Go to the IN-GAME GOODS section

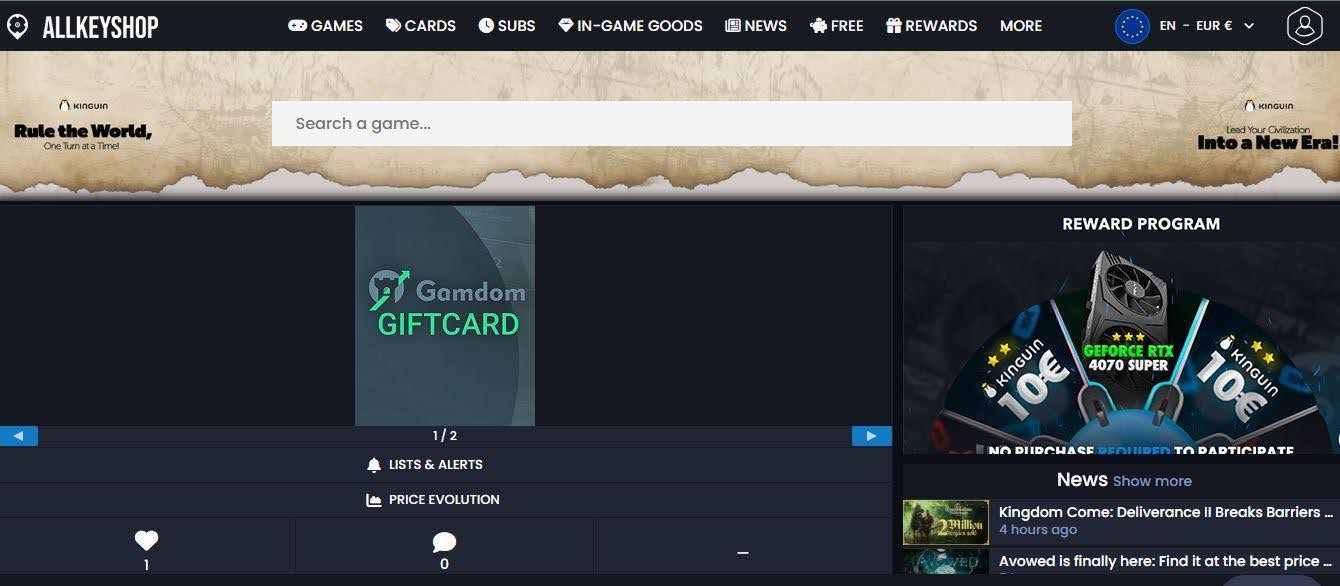[x=630, y=26]
